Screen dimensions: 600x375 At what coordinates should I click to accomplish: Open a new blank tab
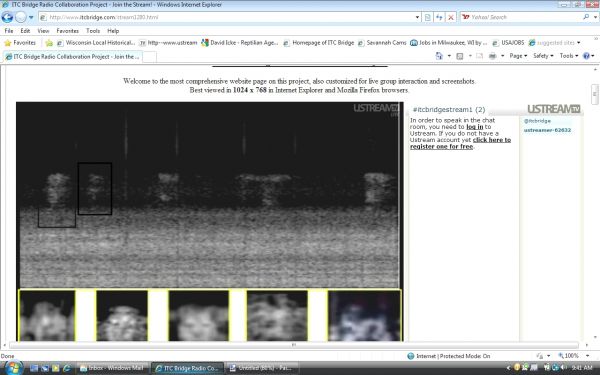point(150,57)
